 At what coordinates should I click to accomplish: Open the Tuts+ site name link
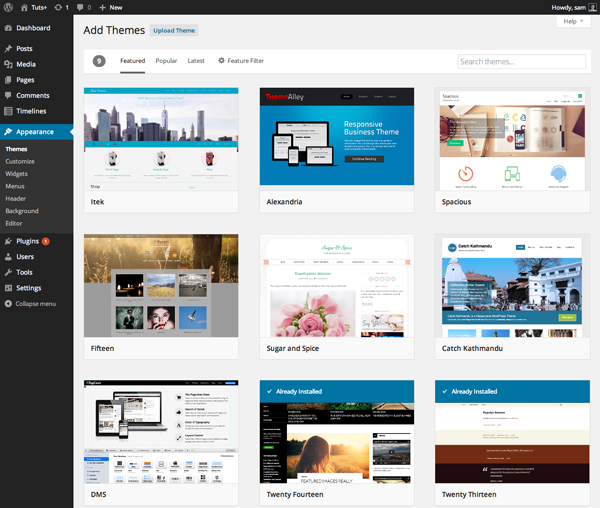[39, 7]
